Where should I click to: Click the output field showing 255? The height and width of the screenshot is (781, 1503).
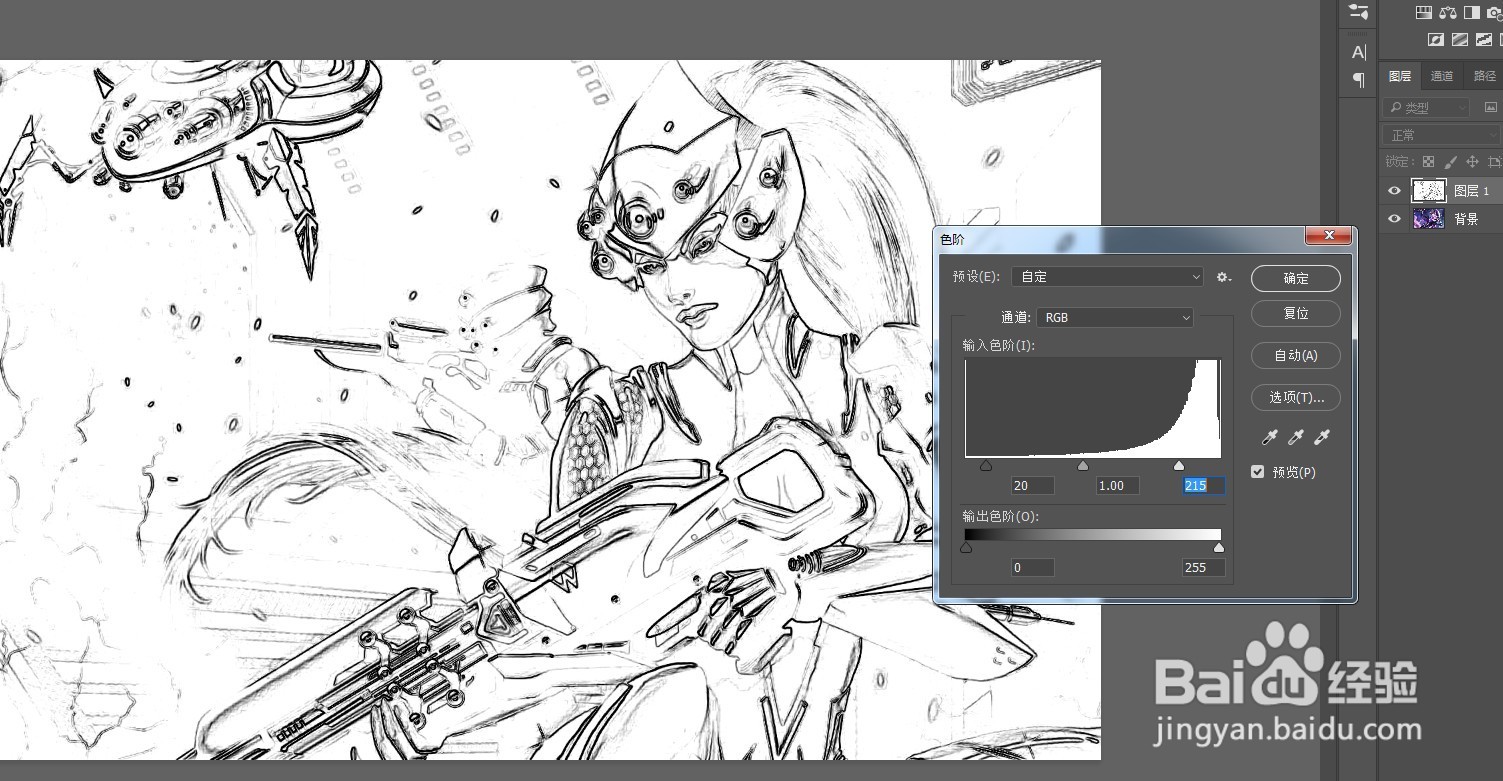tap(1203, 567)
